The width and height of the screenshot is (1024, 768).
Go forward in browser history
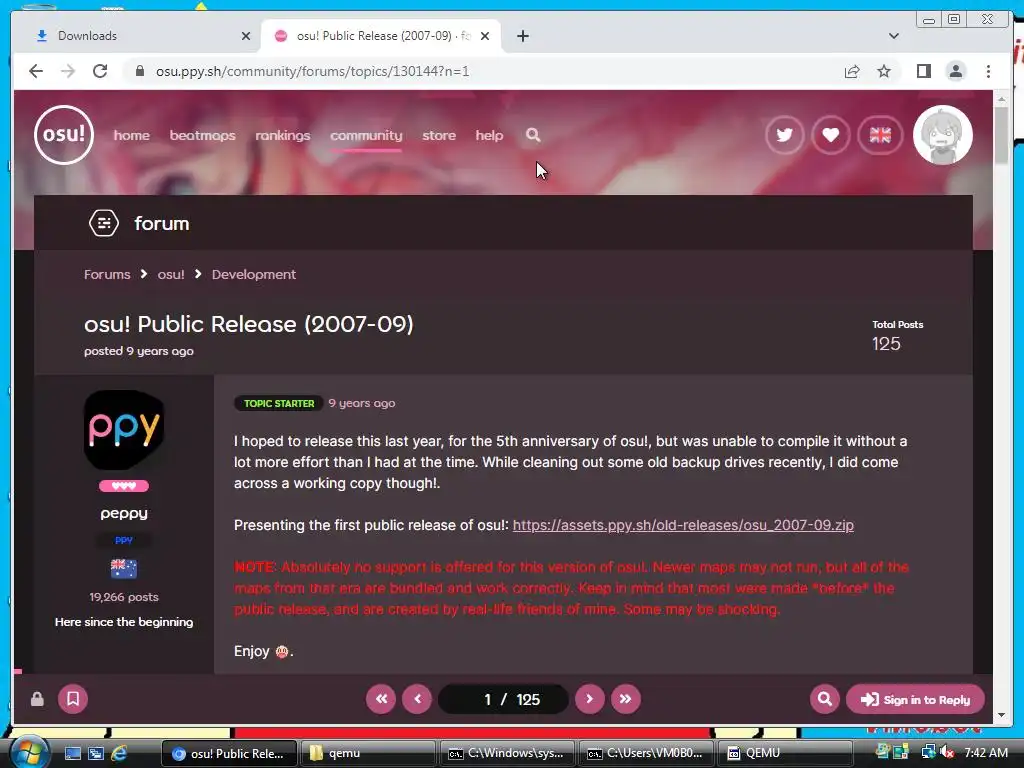click(68, 71)
